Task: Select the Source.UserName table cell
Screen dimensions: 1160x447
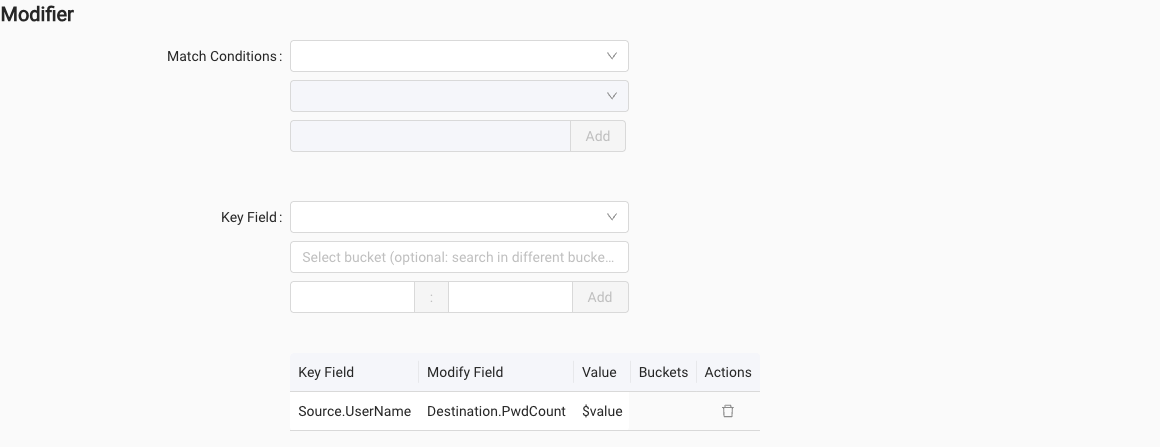Action: 354,411
